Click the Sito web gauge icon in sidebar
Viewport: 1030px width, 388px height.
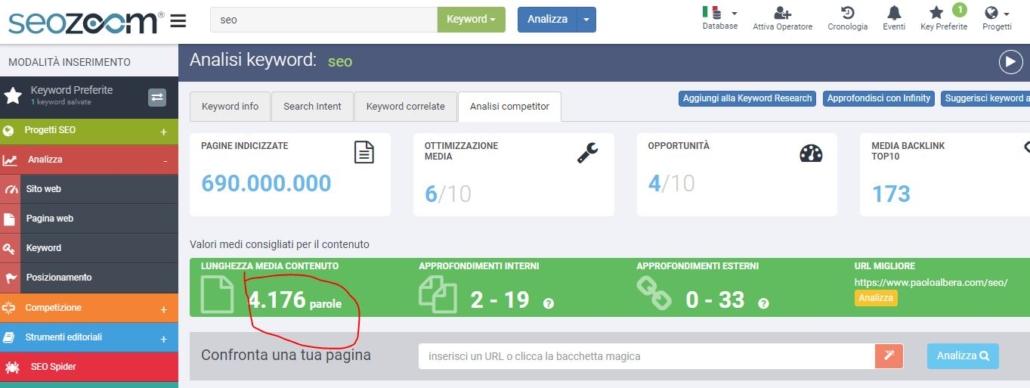pyautogui.click(x=11, y=190)
